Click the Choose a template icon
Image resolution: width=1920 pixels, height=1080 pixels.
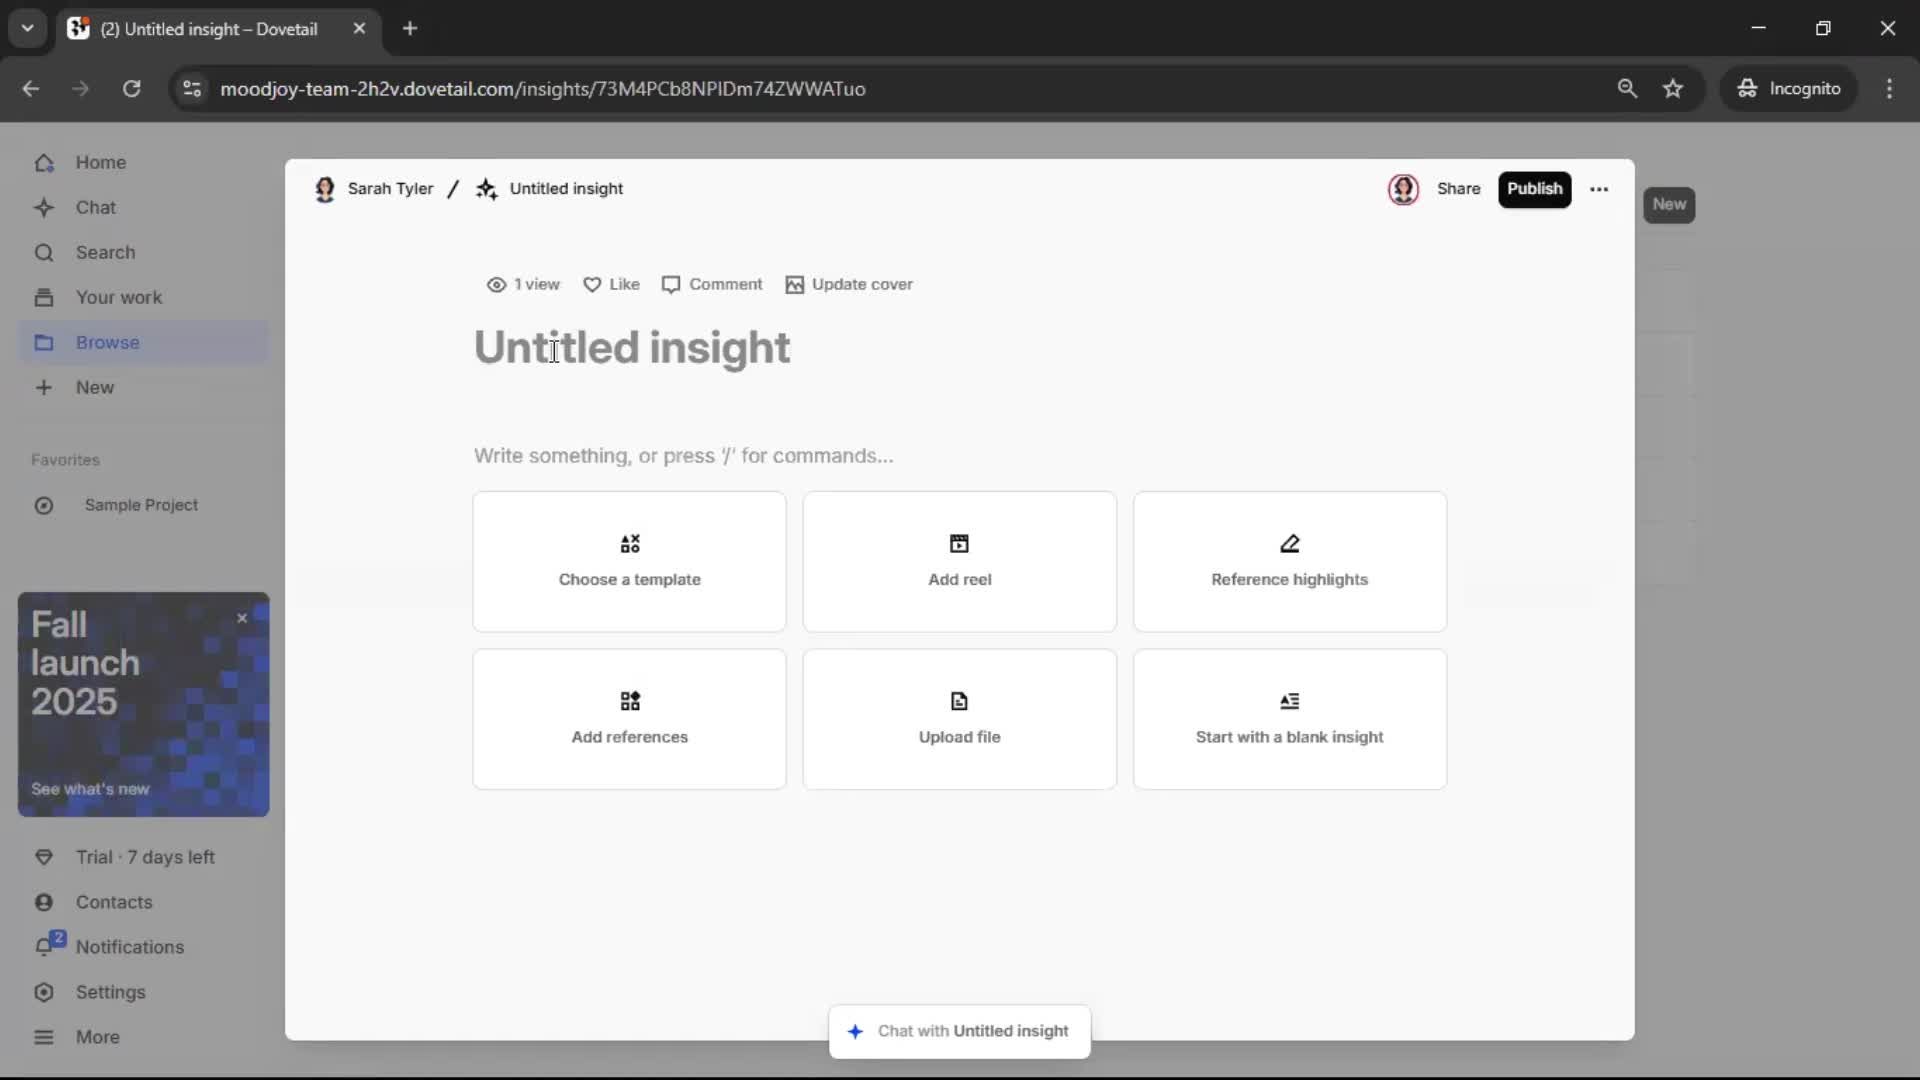pyautogui.click(x=630, y=544)
